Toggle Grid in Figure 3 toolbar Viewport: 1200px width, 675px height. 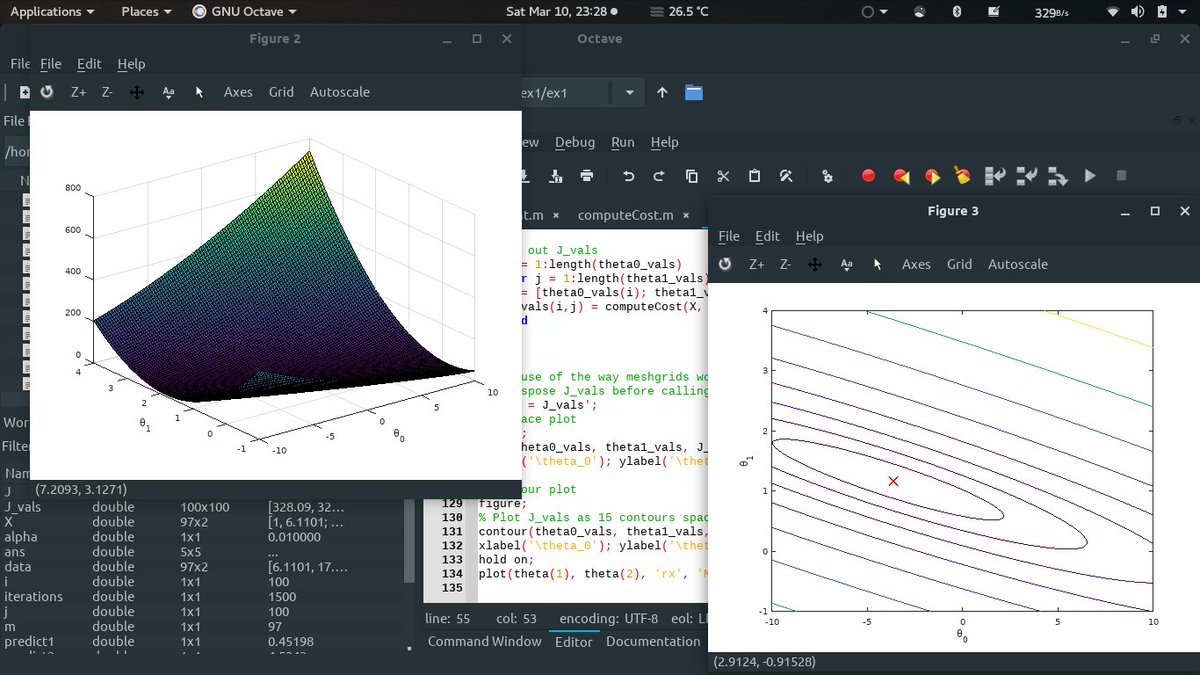tap(959, 264)
